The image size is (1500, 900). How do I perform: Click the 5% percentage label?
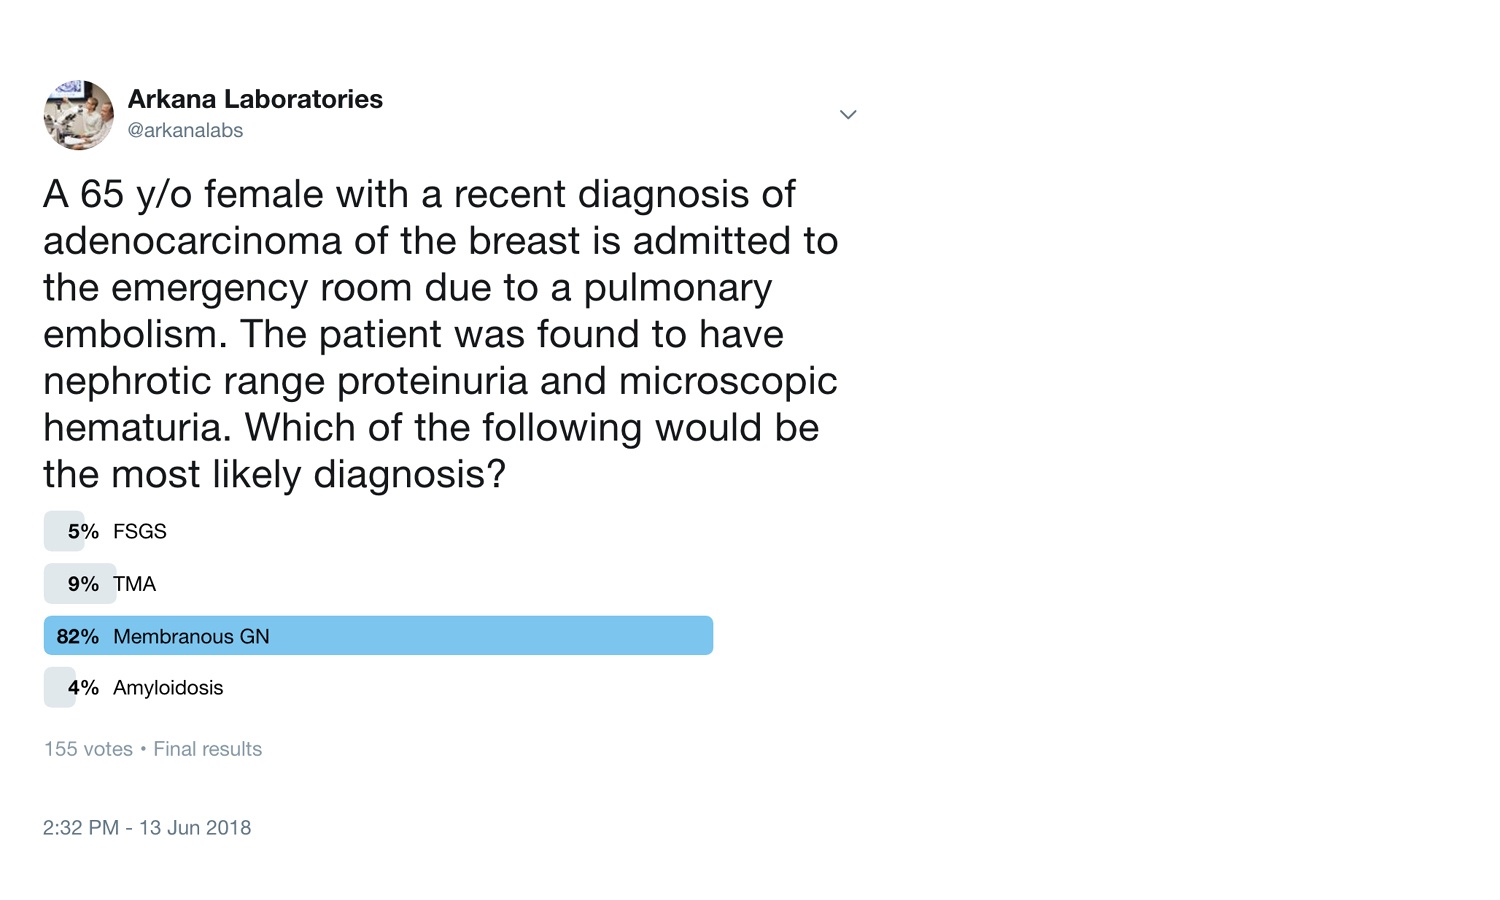point(83,531)
